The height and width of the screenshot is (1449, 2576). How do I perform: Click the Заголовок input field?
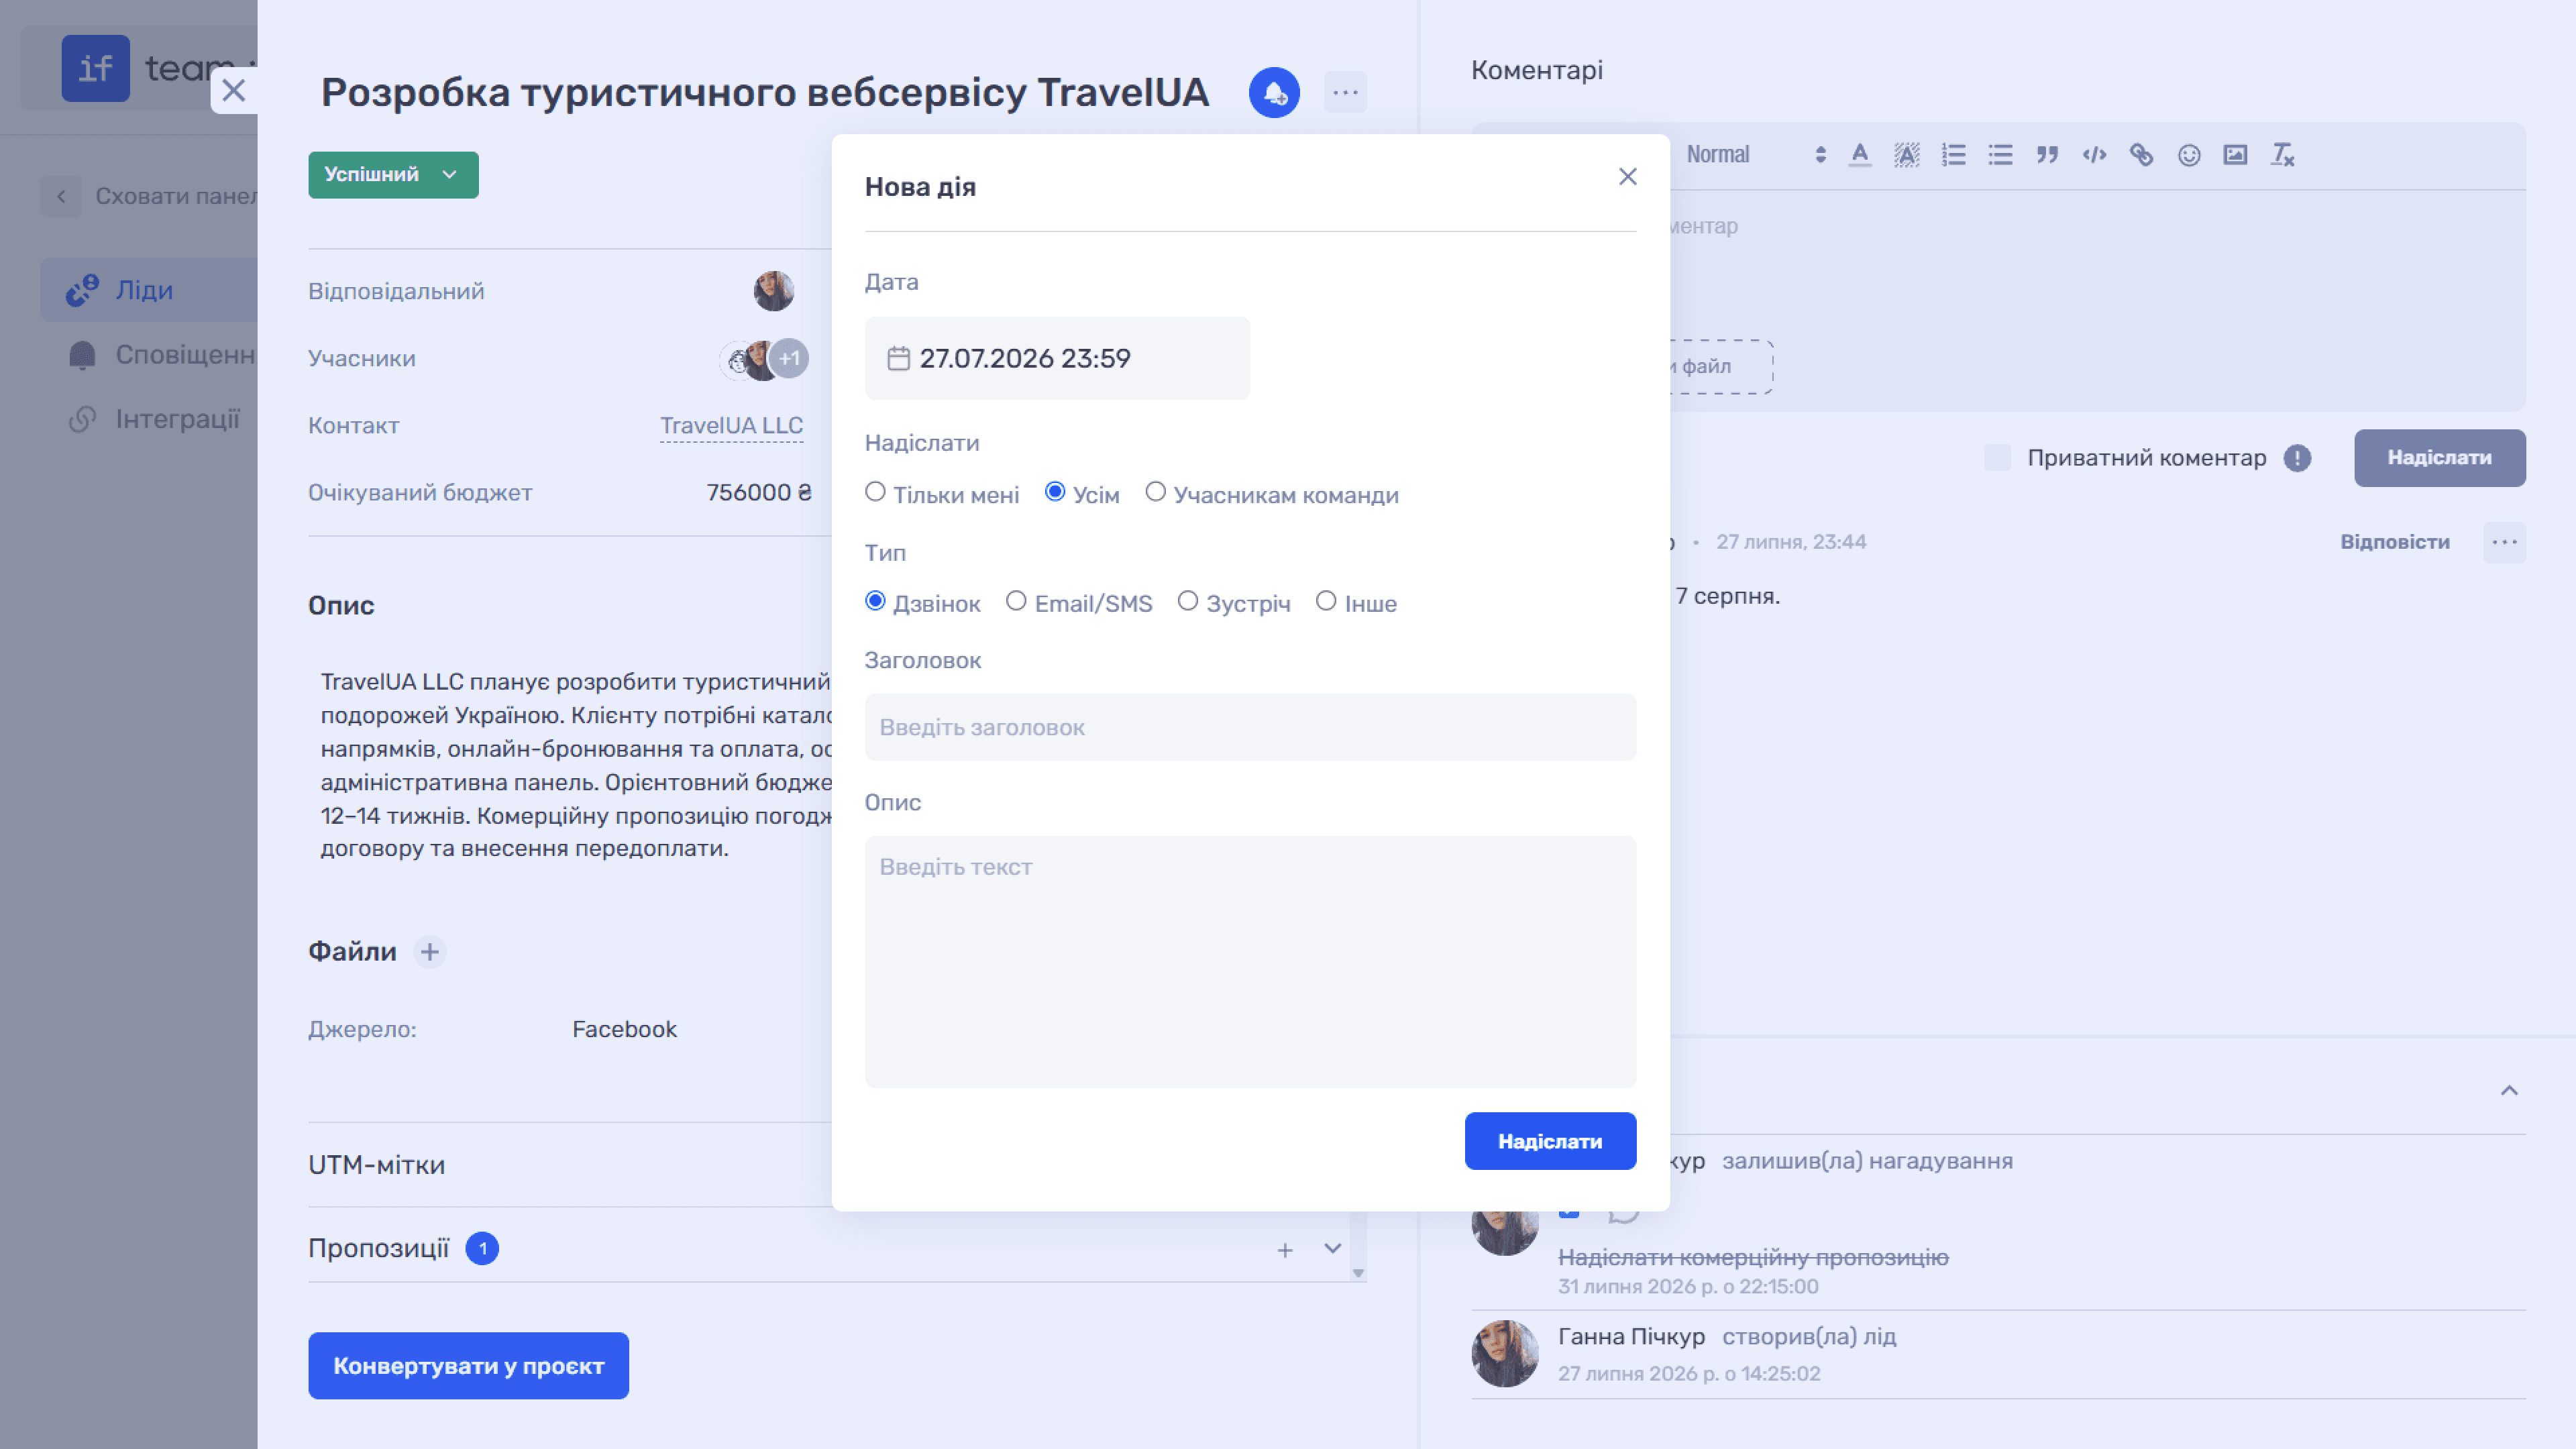click(x=1250, y=727)
